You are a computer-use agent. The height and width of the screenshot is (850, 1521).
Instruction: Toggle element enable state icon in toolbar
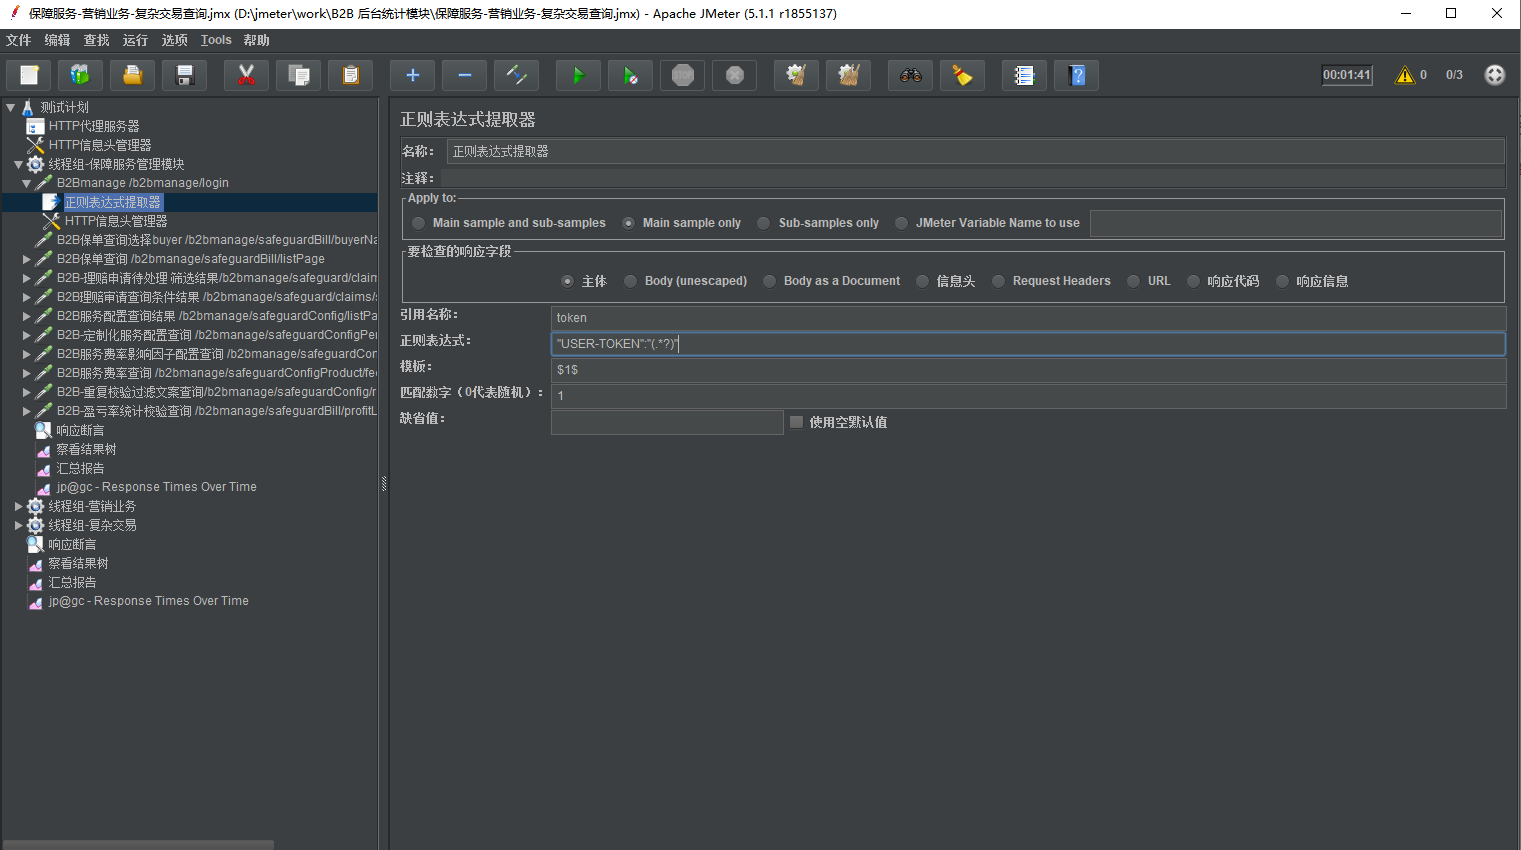click(516, 75)
